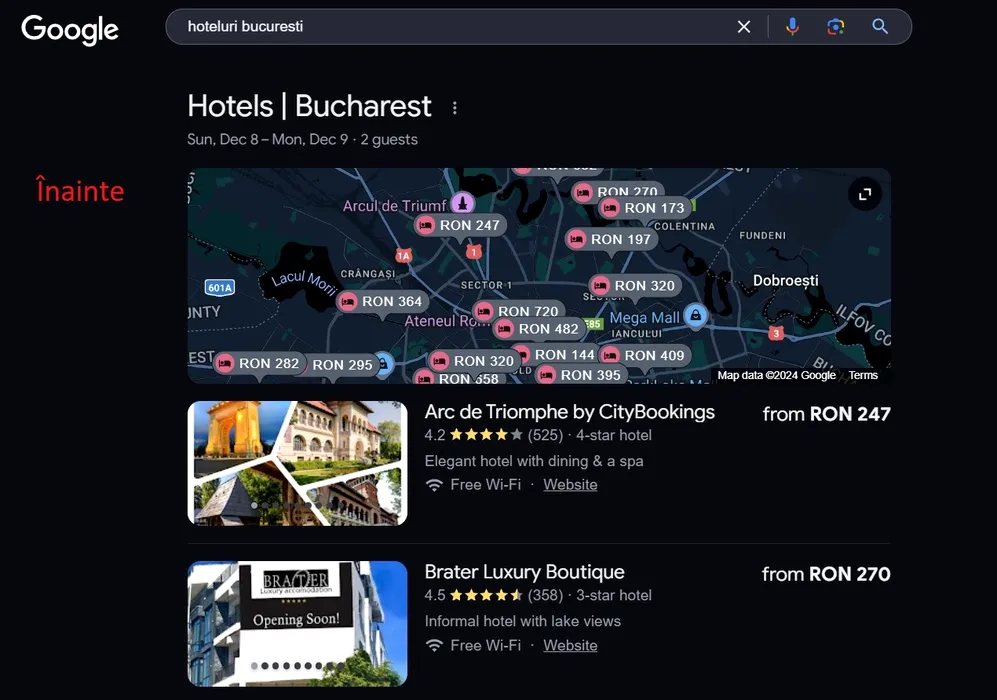
Task: Select the RON 247 map price pin
Action: point(461,225)
